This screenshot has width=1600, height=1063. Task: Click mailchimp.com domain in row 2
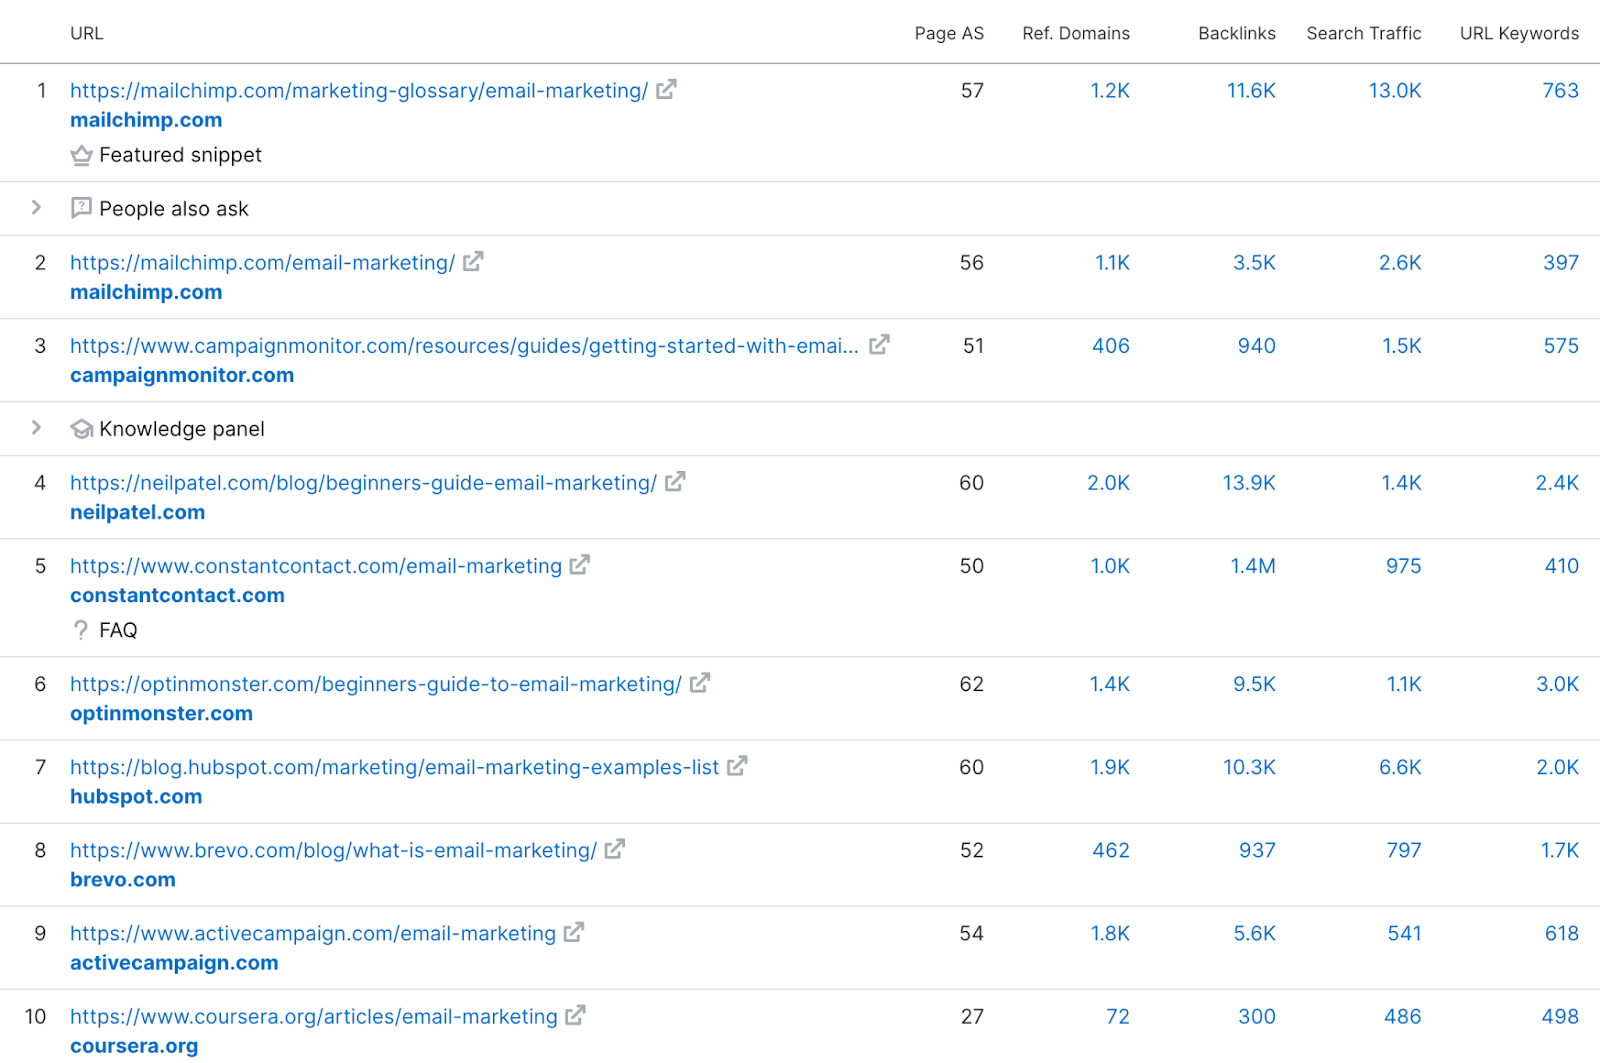146,292
